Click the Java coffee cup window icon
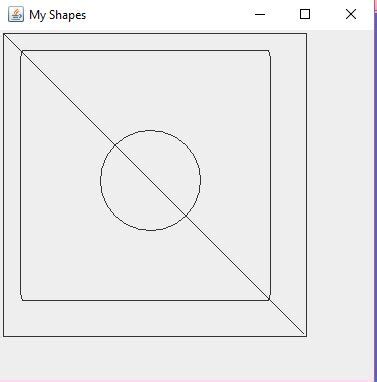This screenshot has height=382, width=377. pyautogui.click(x=16, y=14)
